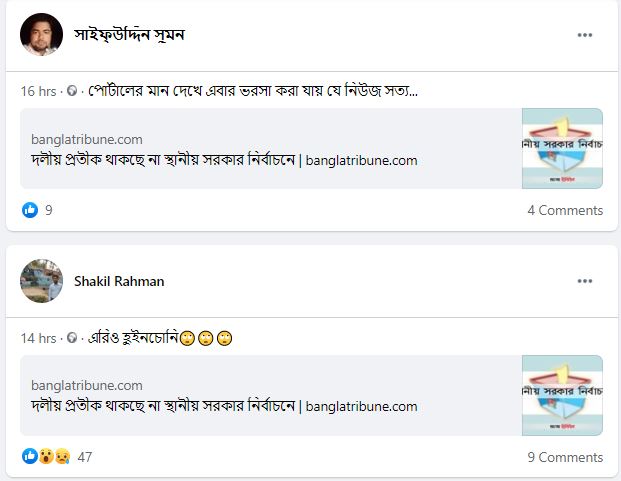Click the 14 hrs timestamp

pos(38,338)
